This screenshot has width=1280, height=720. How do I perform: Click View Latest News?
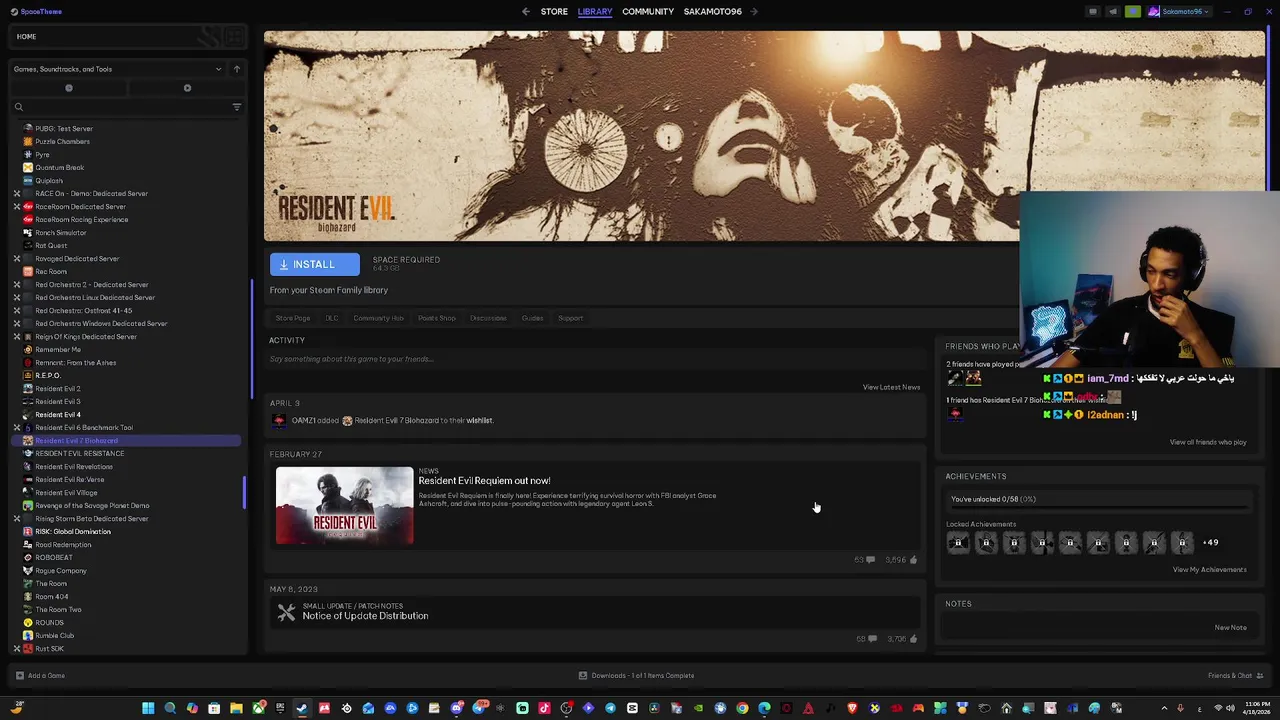click(x=891, y=387)
